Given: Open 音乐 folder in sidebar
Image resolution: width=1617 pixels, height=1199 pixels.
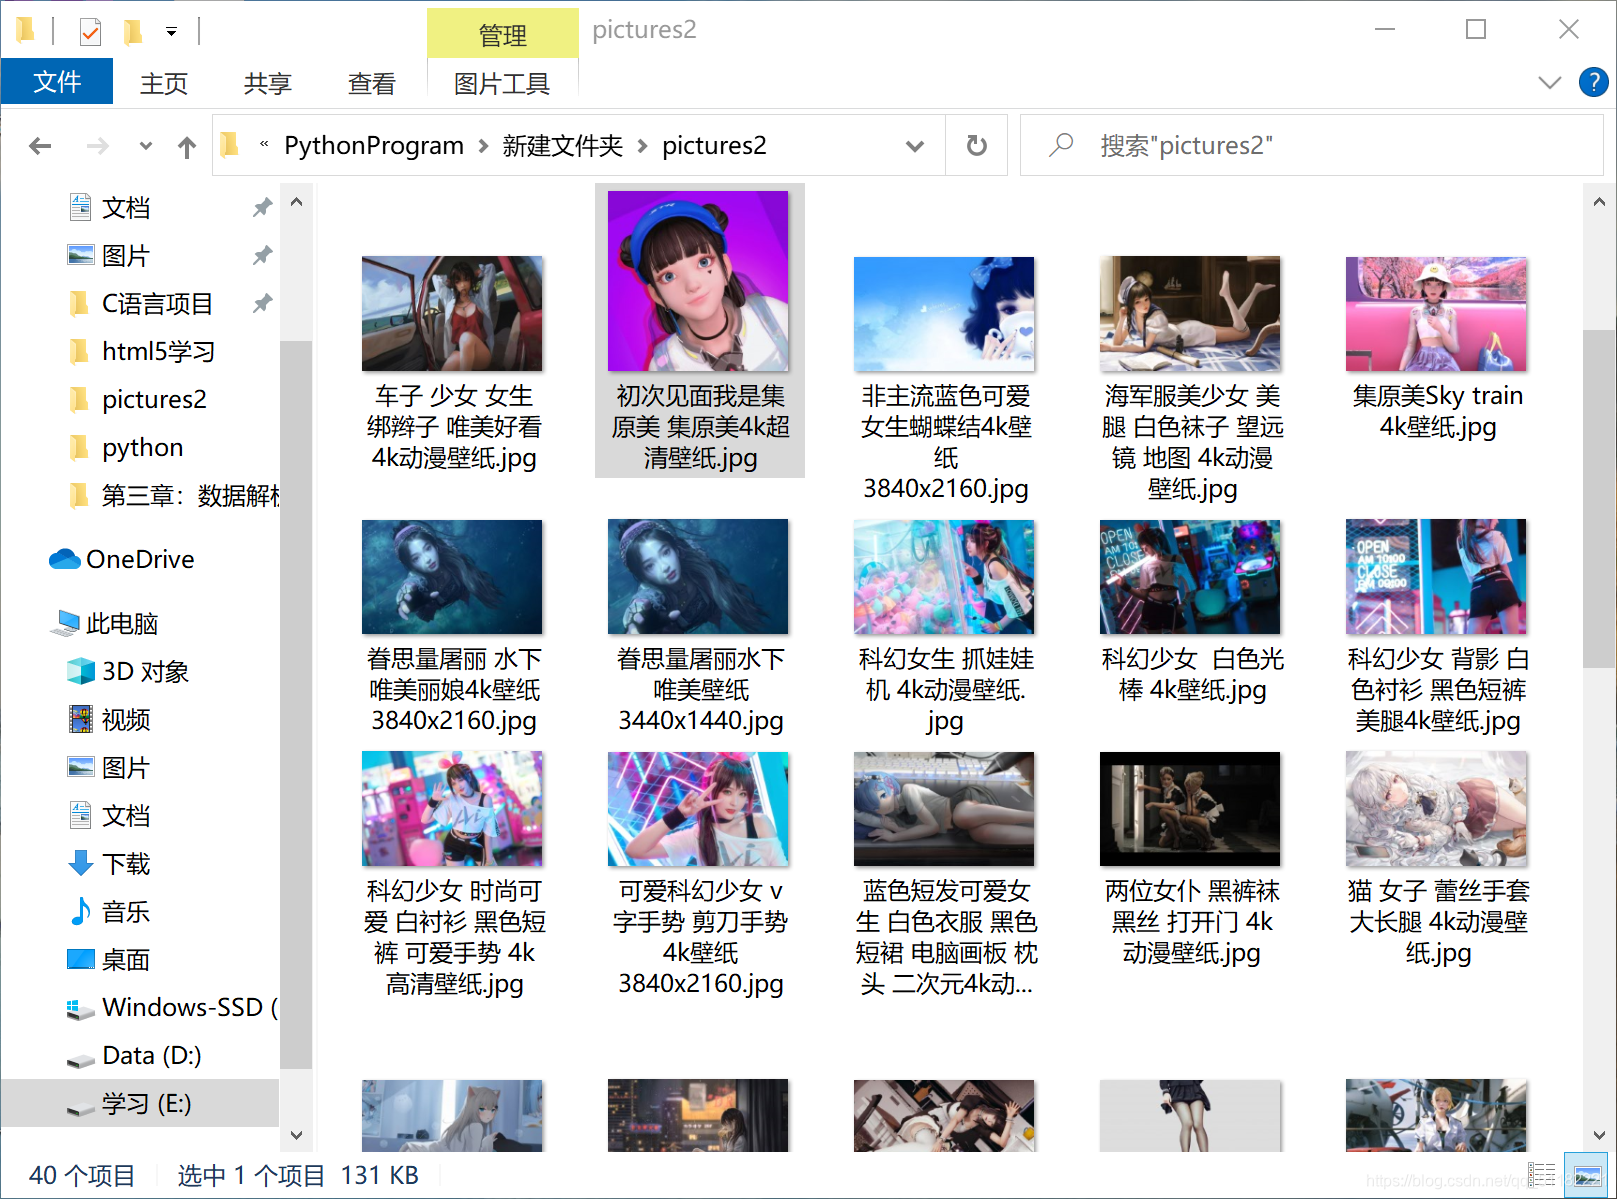Looking at the screenshot, I should (x=126, y=912).
